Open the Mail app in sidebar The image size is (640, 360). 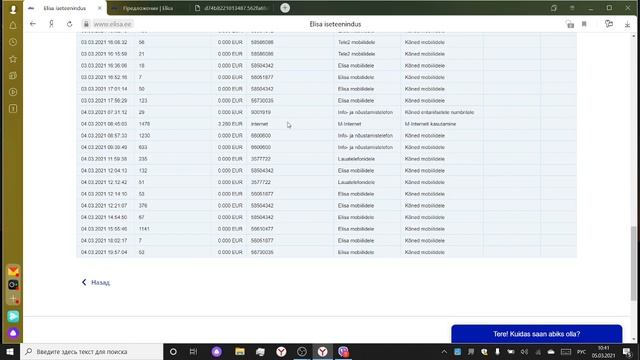[x=13, y=271]
